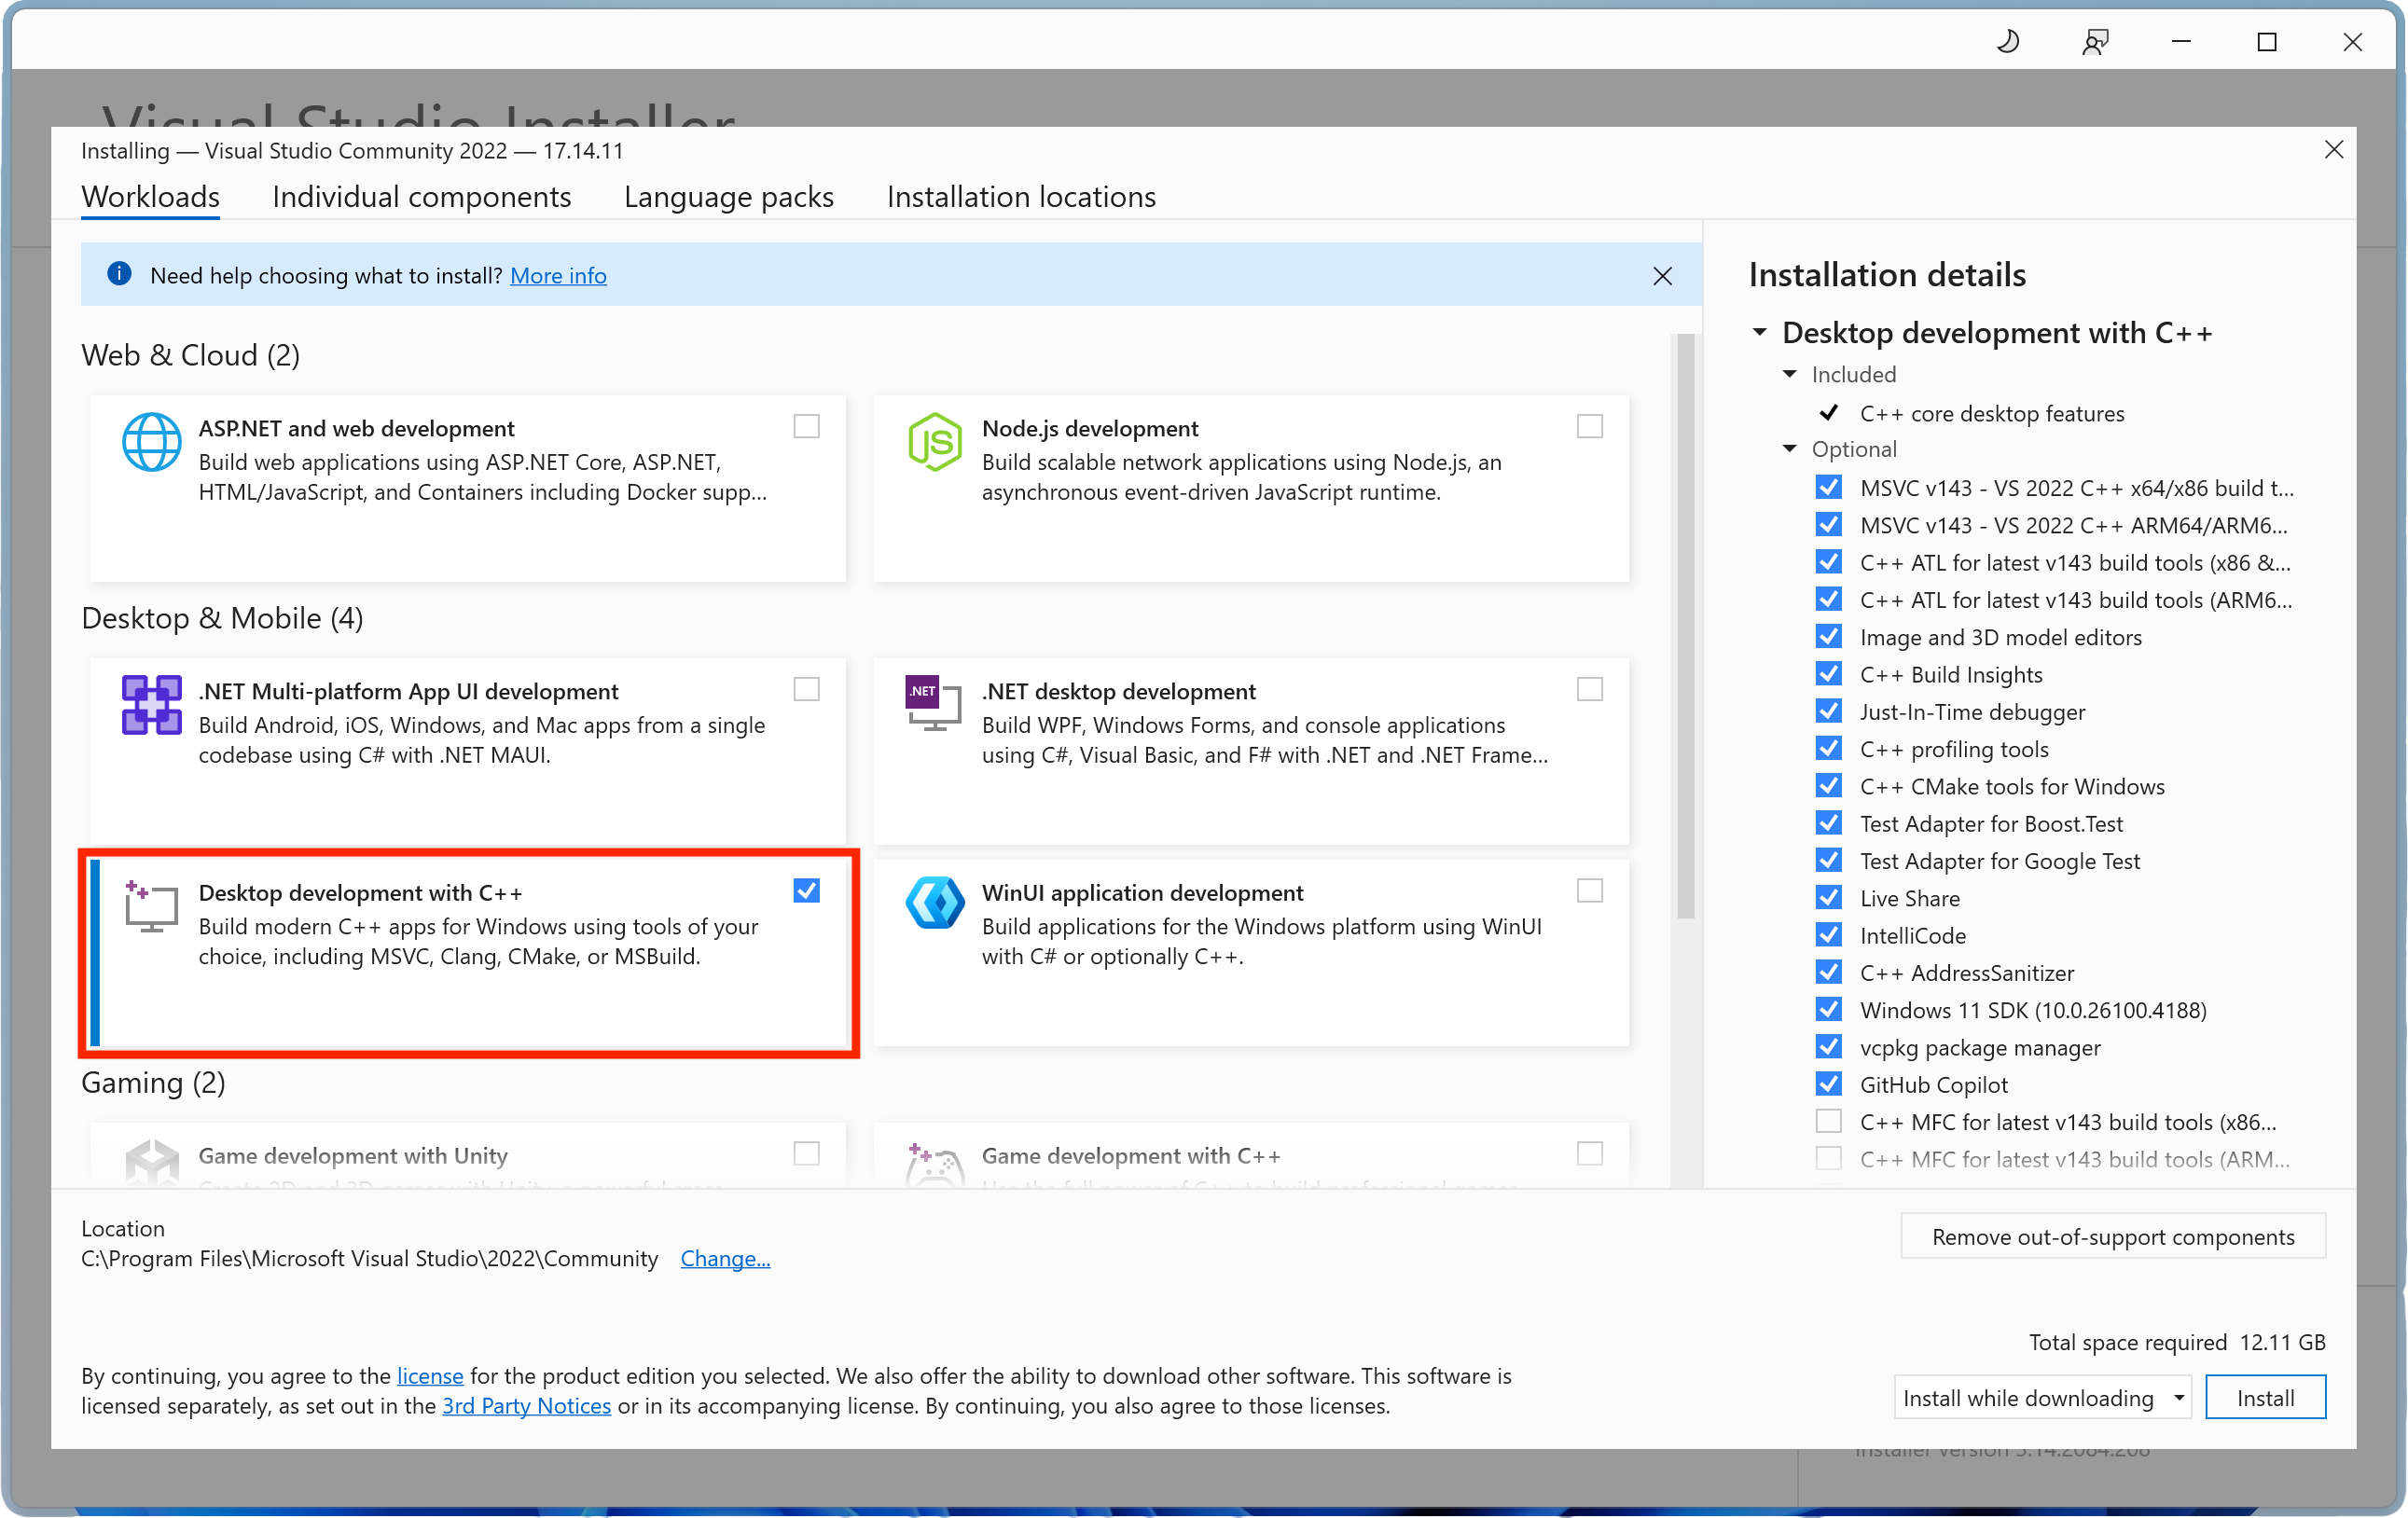Click the .NET desktop development icon
The image size is (2408, 1518).
pos(933,703)
